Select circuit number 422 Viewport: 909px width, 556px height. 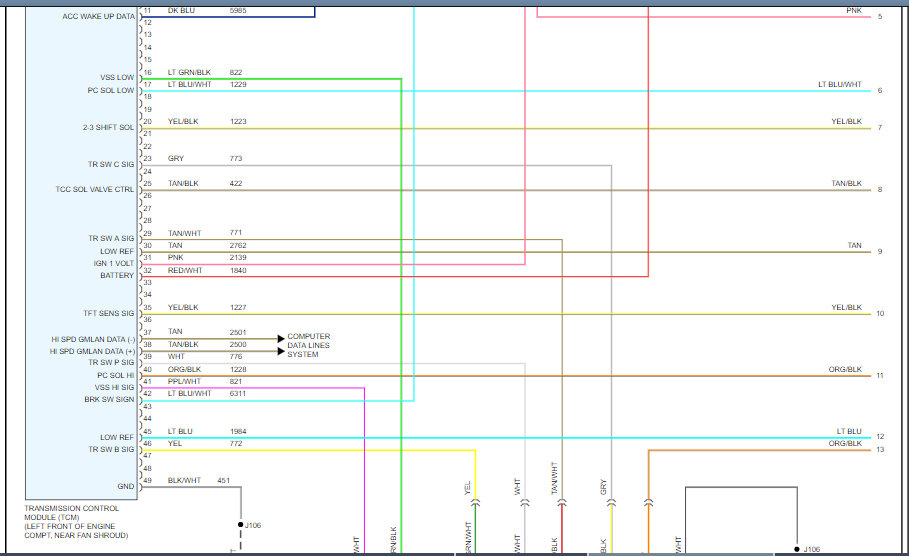coord(236,183)
